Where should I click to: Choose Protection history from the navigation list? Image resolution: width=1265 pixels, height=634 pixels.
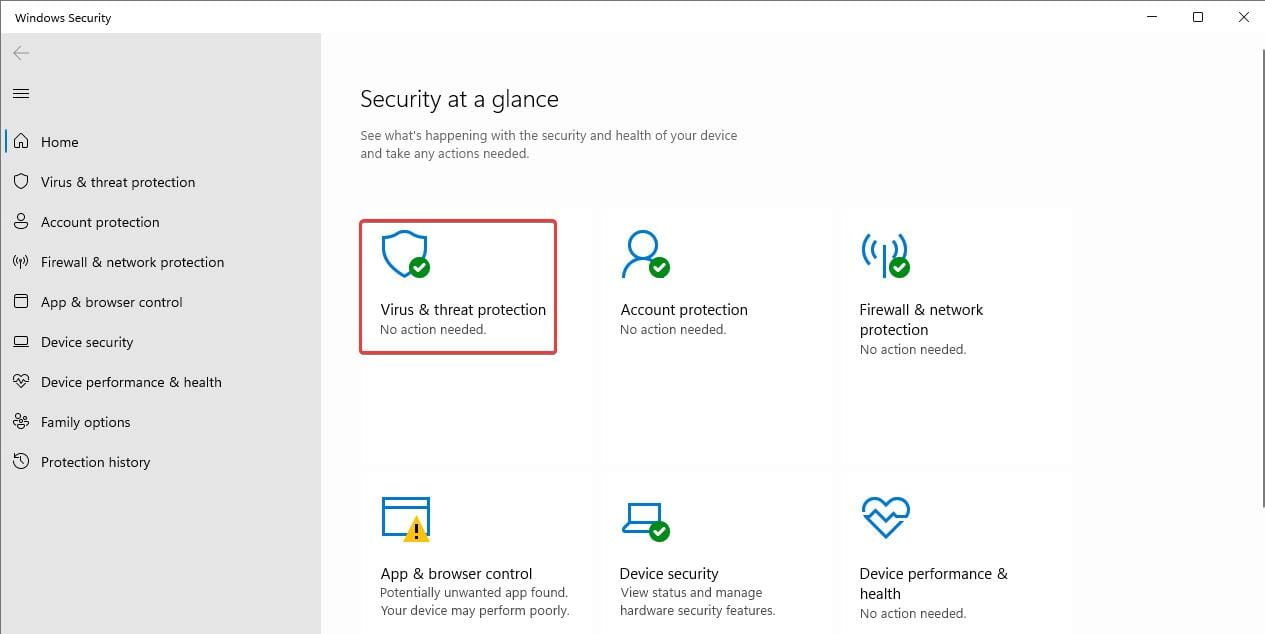click(x=95, y=462)
